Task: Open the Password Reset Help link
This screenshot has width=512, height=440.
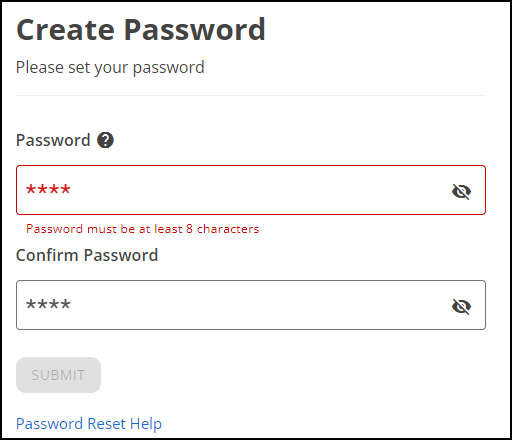Action: [89, 424]
